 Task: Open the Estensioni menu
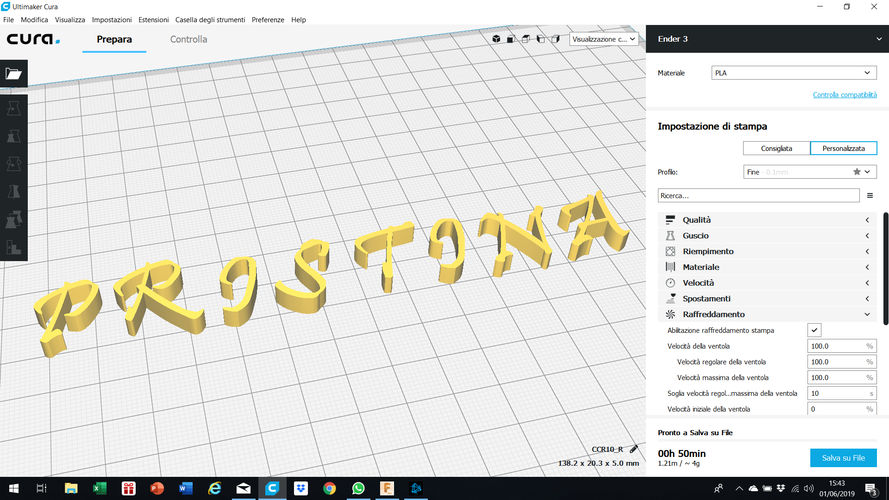(x=154, y=20)
